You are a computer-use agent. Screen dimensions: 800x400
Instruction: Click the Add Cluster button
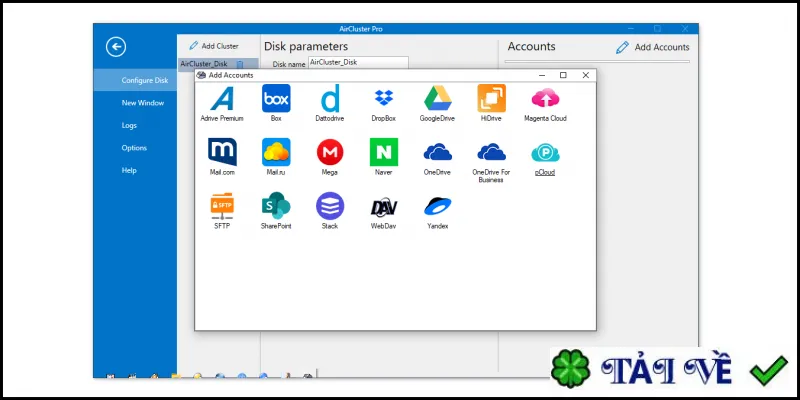pos(214,46)
